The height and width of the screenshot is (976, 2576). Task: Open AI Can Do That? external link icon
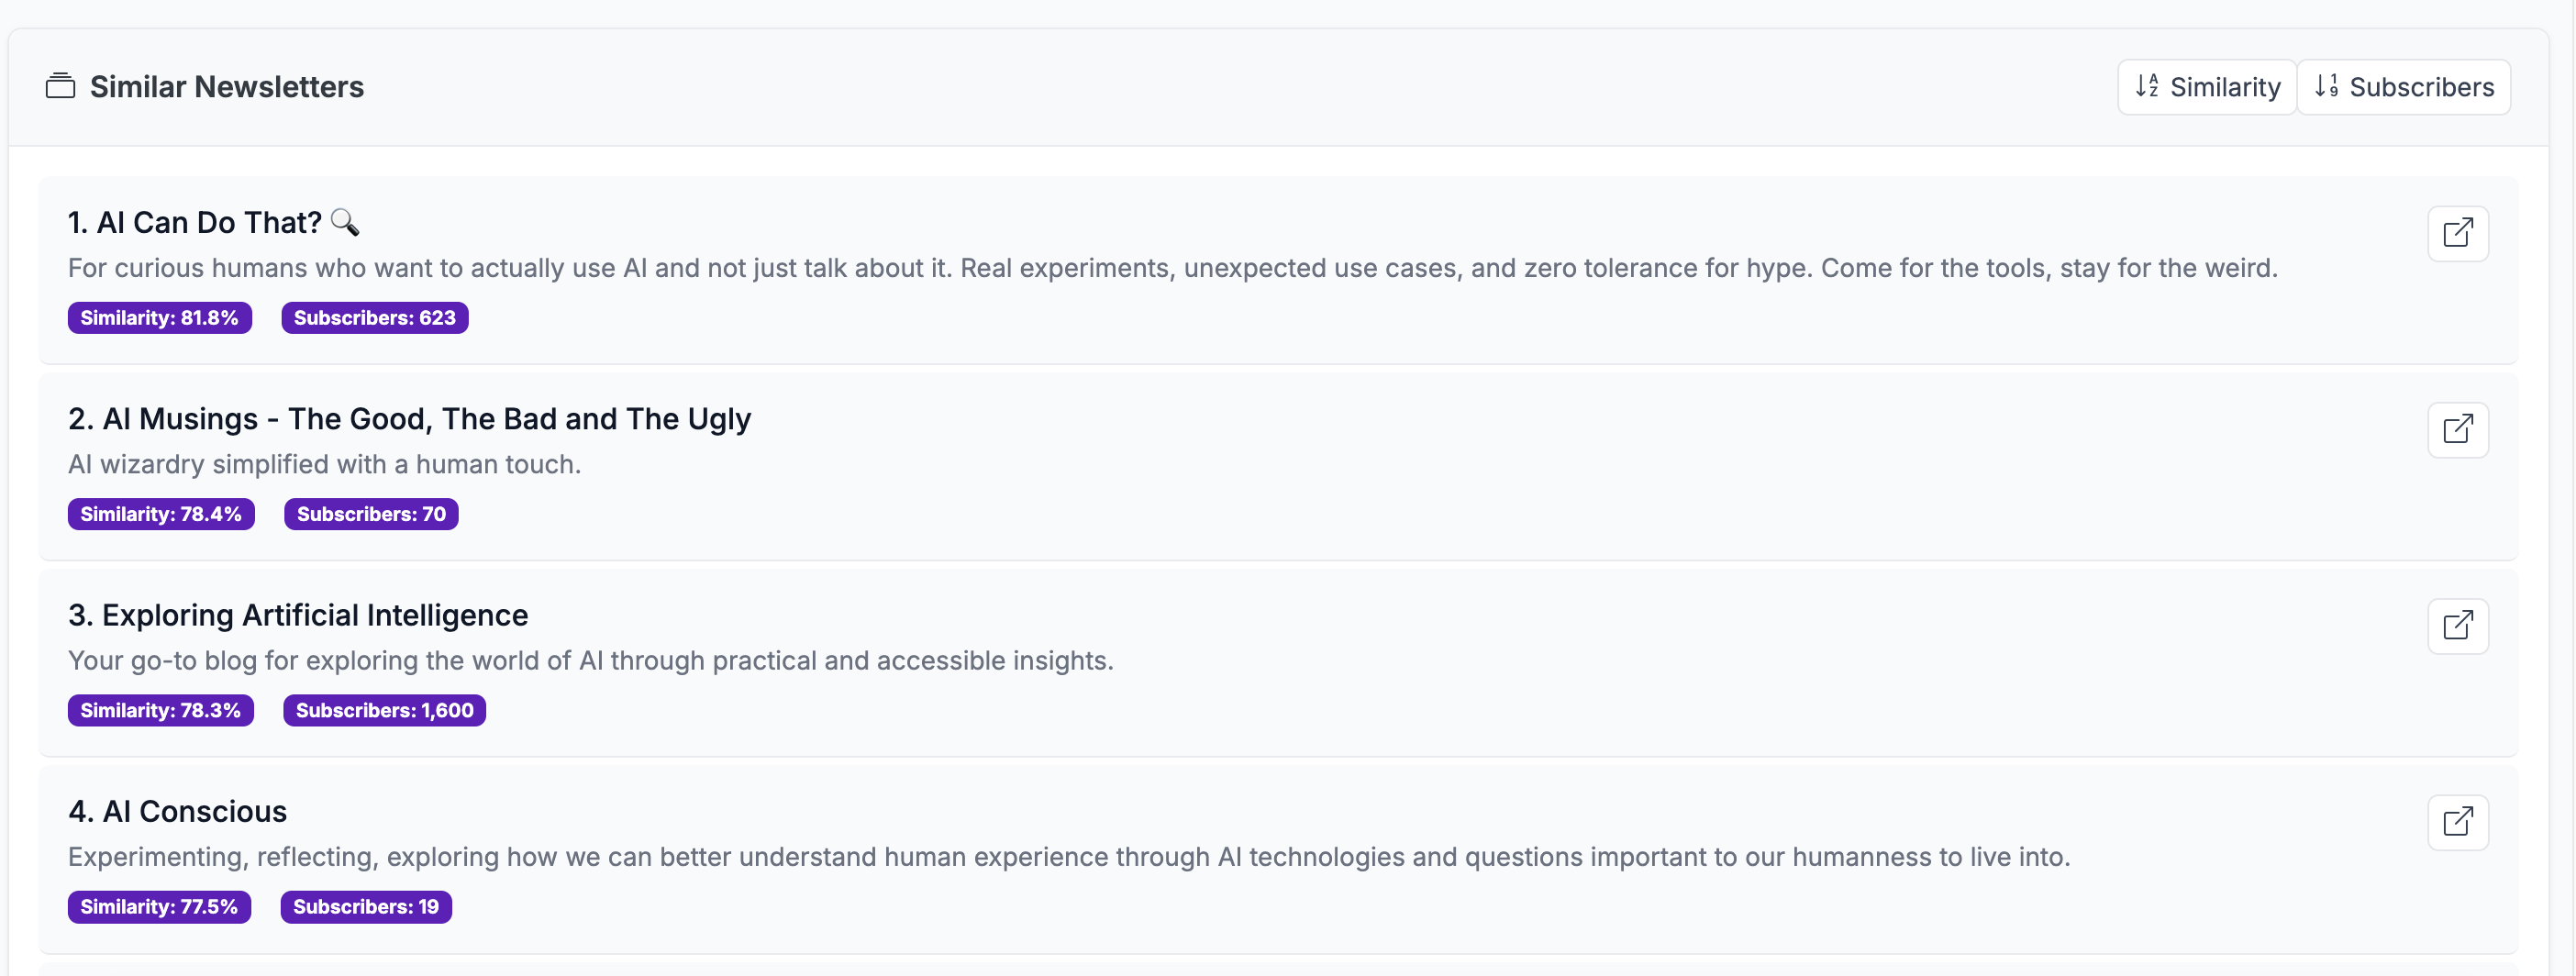[x=2457, y=233]
